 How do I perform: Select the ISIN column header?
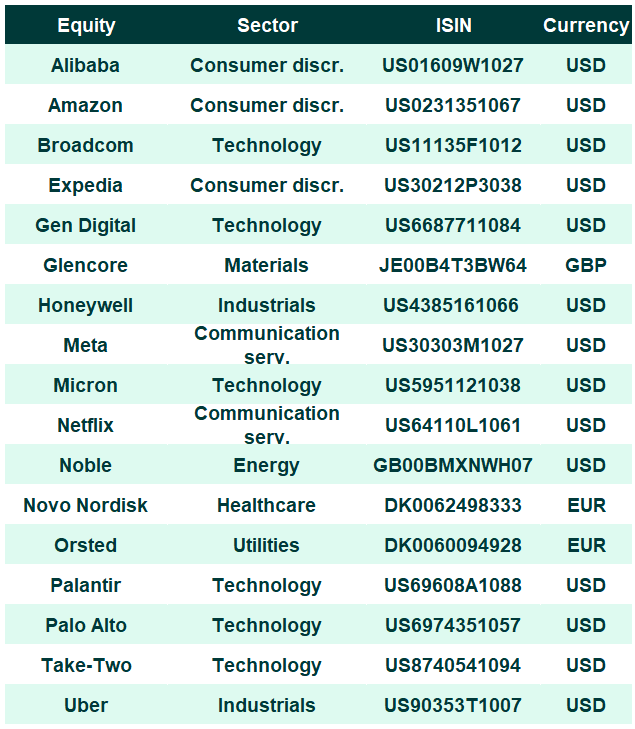pos(454,25)
